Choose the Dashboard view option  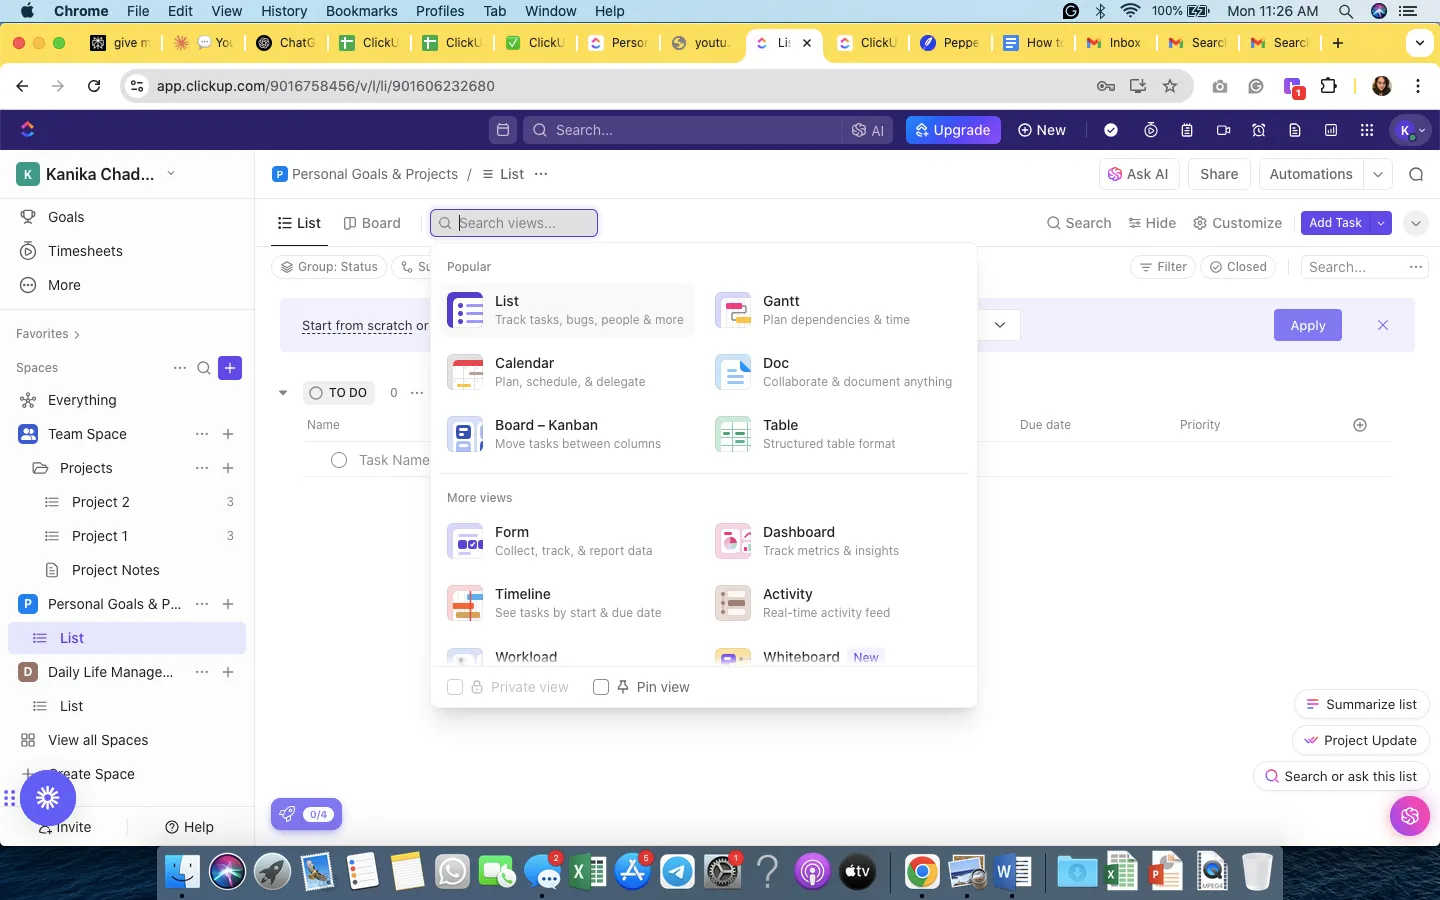[x=835, y=541]
